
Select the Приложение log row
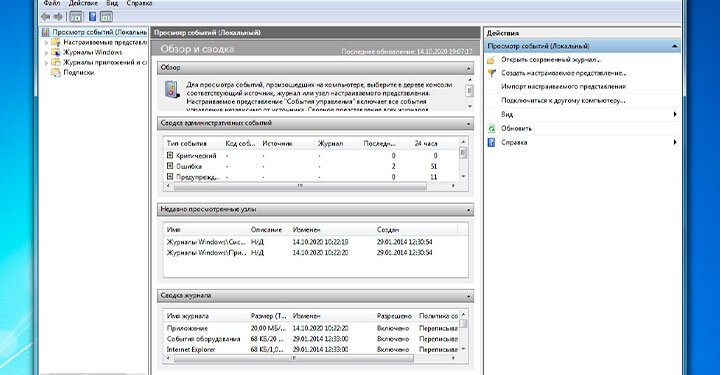[311, 328]
